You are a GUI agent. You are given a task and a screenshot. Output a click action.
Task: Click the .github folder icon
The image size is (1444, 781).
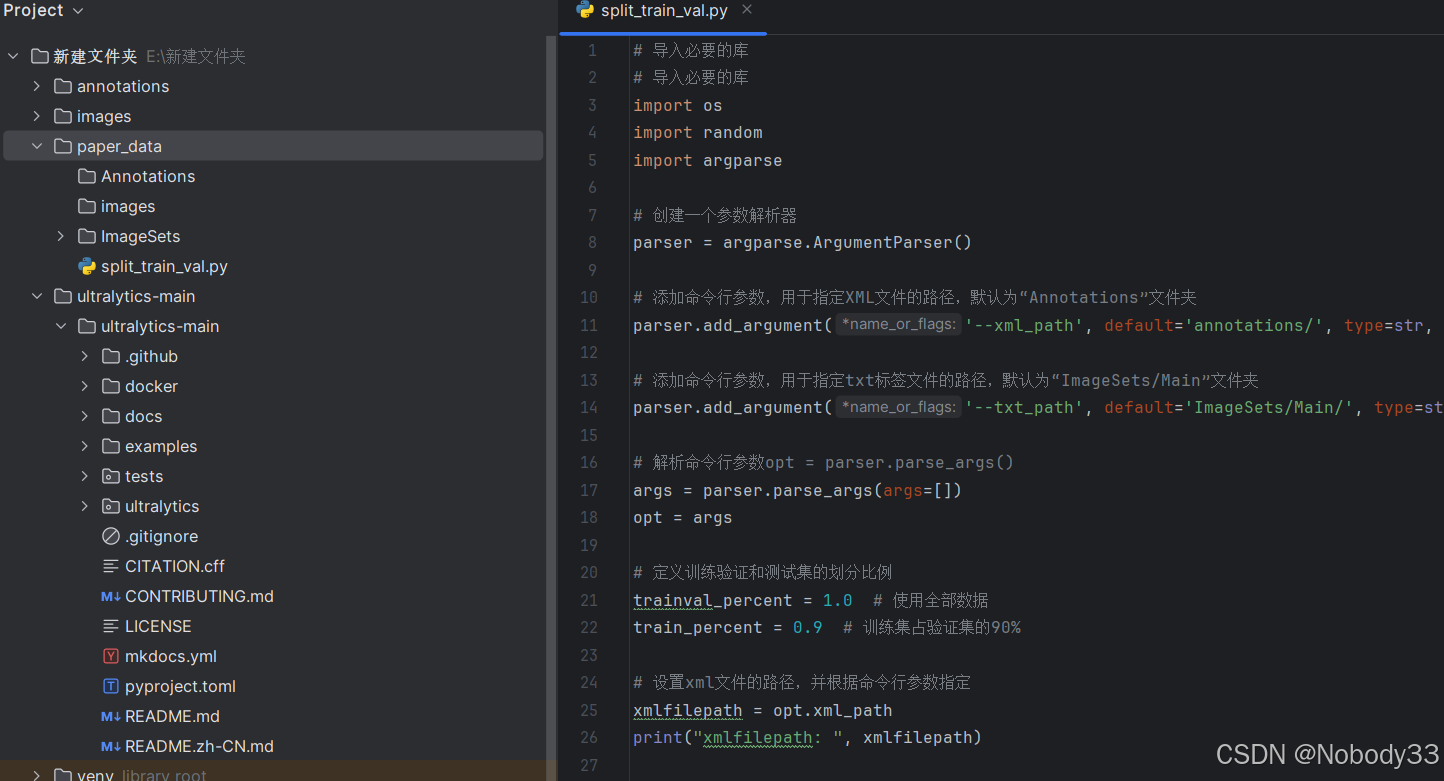coord(111,356)
